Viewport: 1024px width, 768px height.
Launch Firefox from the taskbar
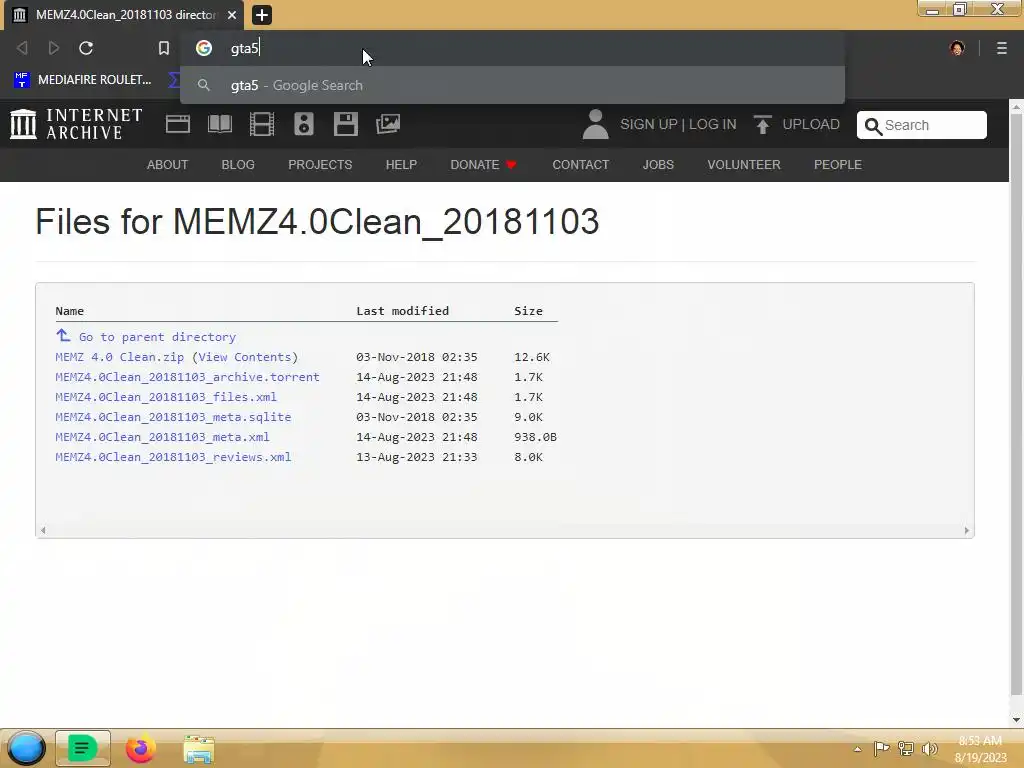[140, 748]
